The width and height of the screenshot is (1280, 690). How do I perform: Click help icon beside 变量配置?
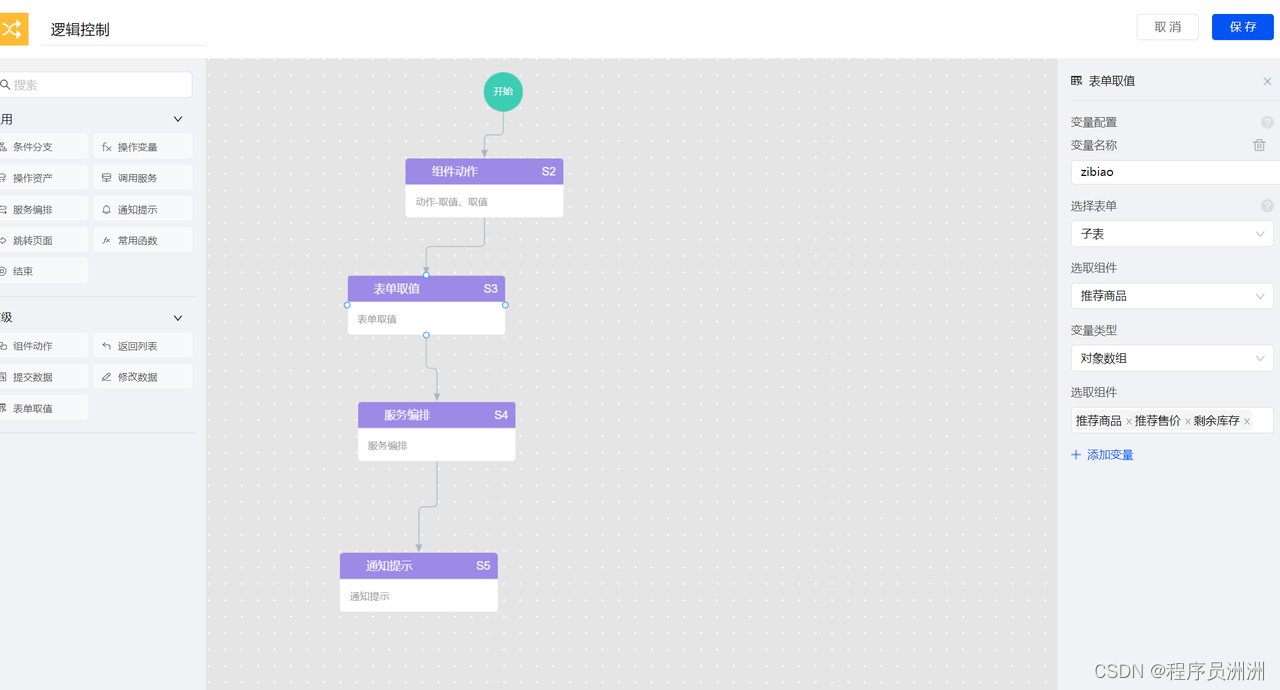coord(1267,122)
